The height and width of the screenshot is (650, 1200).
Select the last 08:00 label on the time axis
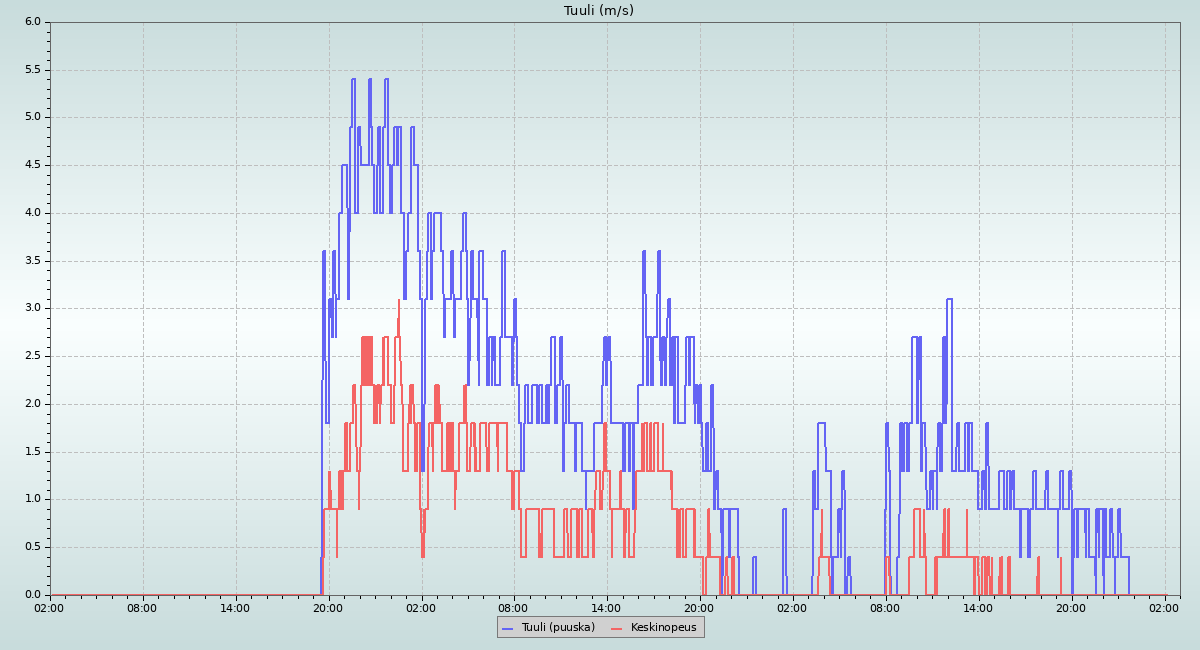pyautogui.click(x=885, y=607)
